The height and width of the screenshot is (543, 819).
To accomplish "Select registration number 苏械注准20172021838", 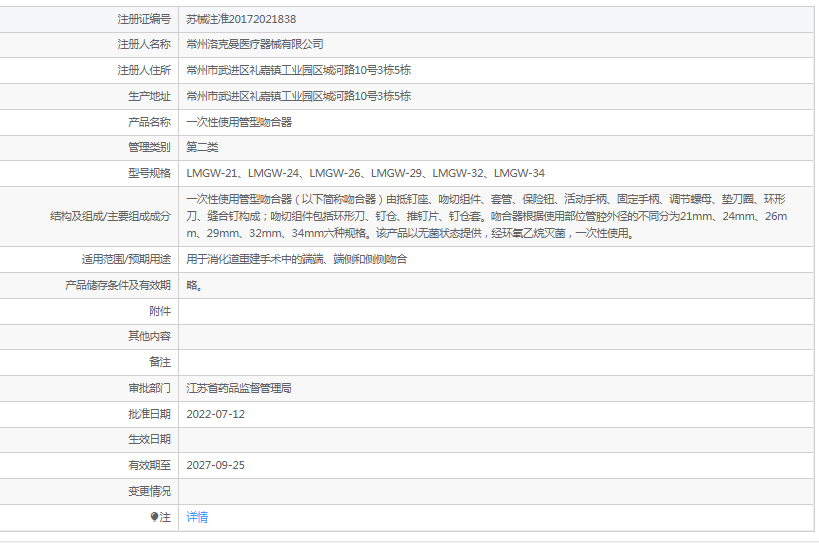I will pos(241,19).
